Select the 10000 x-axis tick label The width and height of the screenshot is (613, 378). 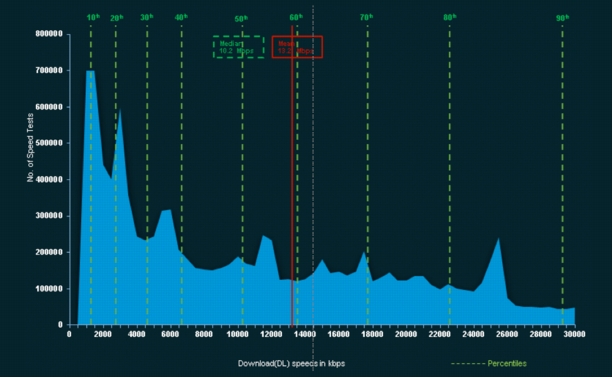pos(237,334)
